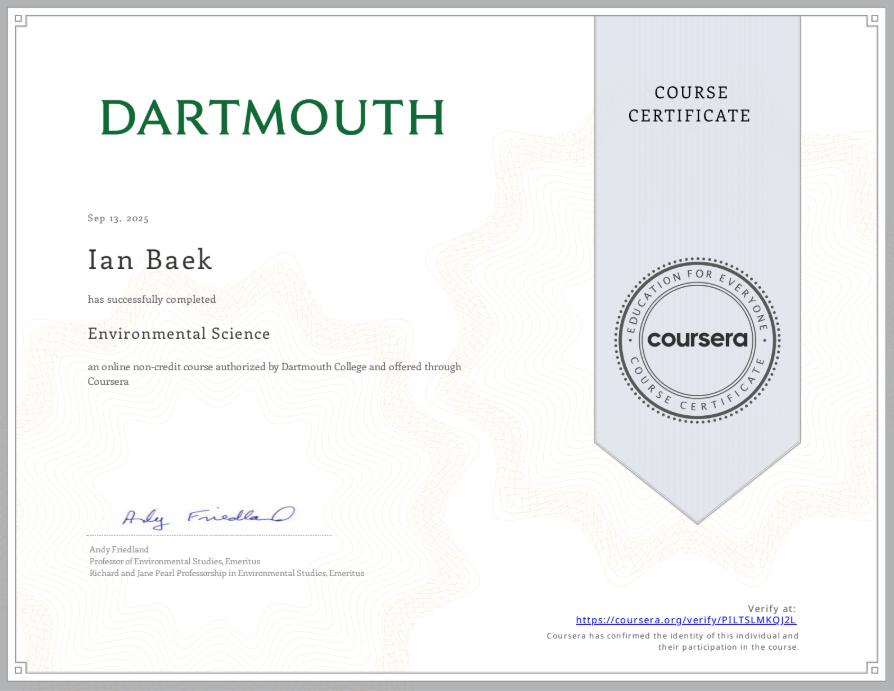Click the DARTMOUTH logo heading
894x691 pixels.
[x=273, y=117]
